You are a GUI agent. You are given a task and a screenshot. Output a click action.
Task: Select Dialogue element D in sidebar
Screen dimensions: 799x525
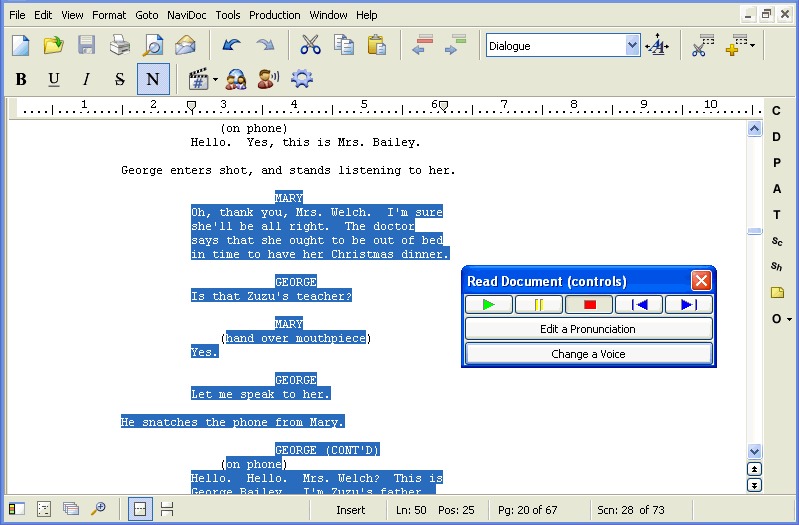coord(776,137)
